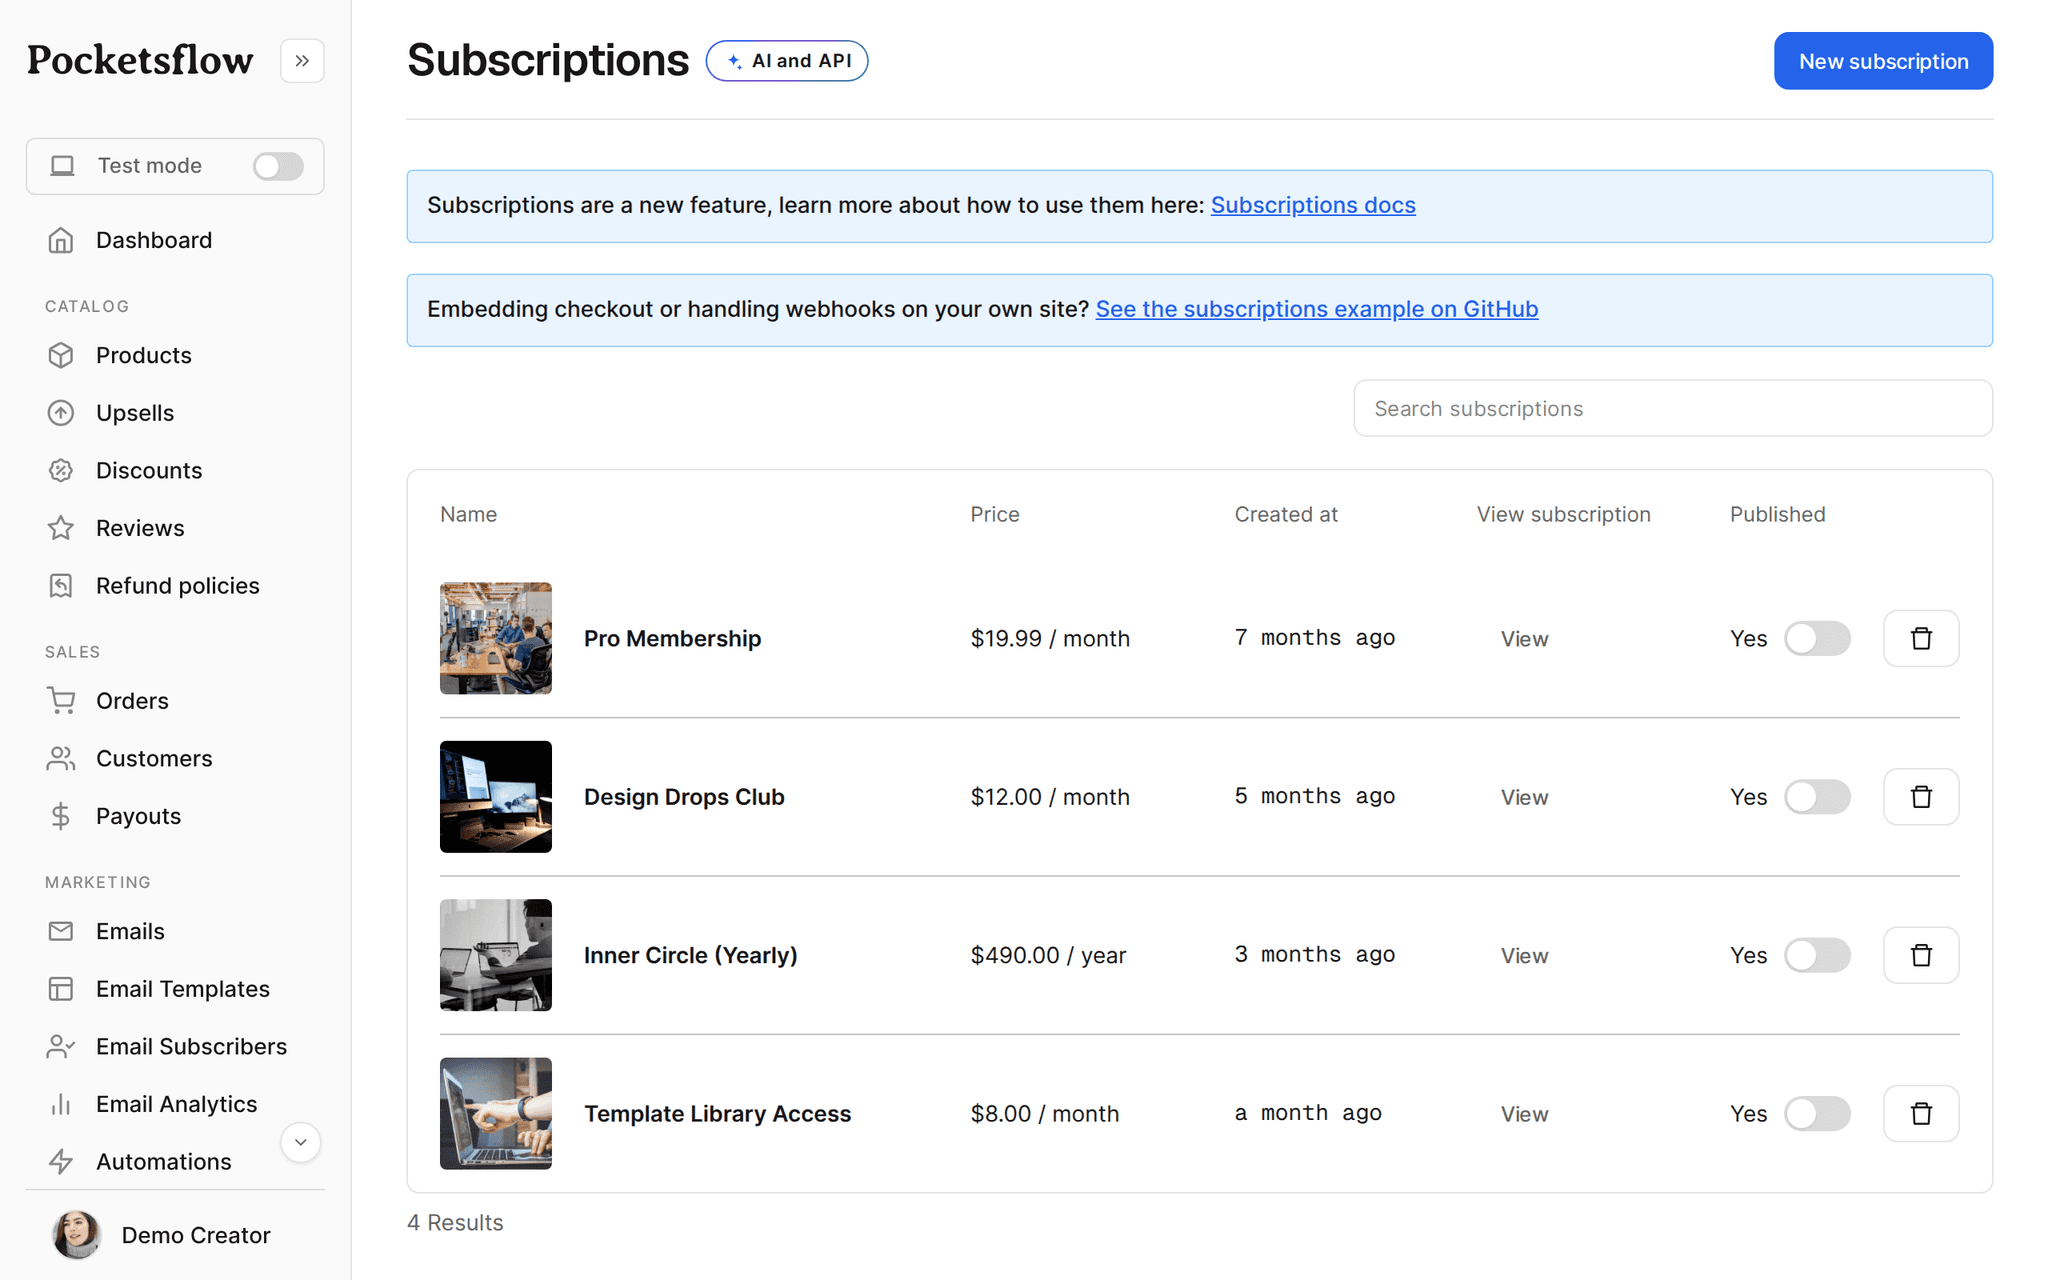
Task: Open subscriptions example on GitHub link
Action: point(1317,309)
